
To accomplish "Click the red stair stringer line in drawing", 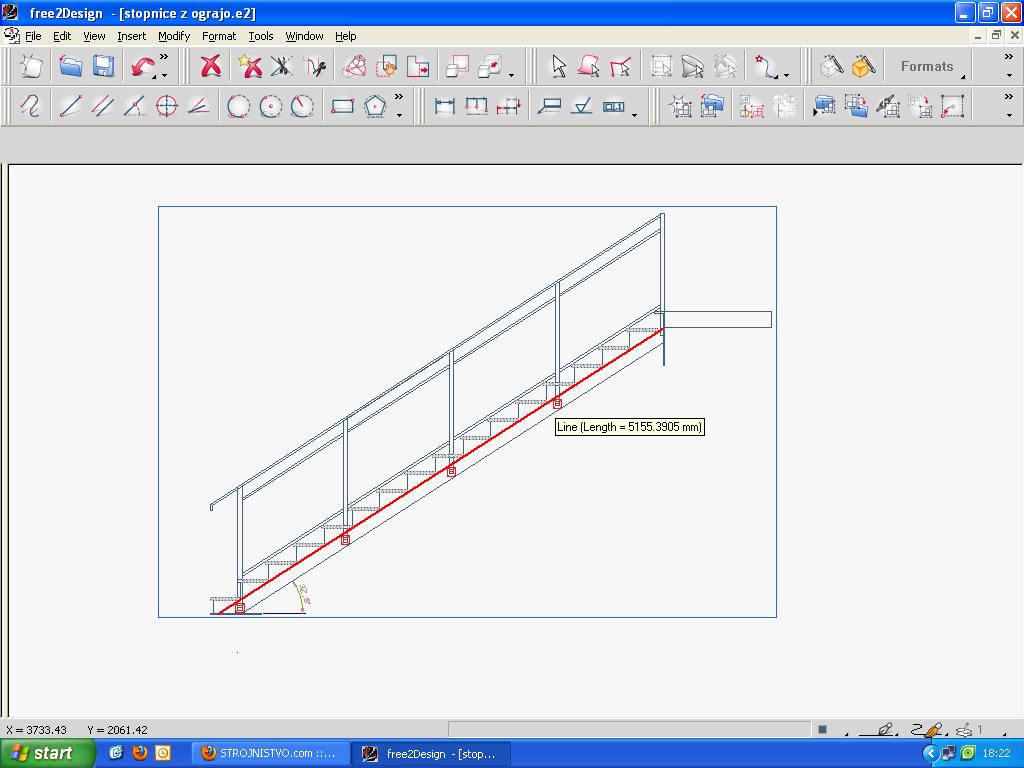I will click(x=441, y=472).
